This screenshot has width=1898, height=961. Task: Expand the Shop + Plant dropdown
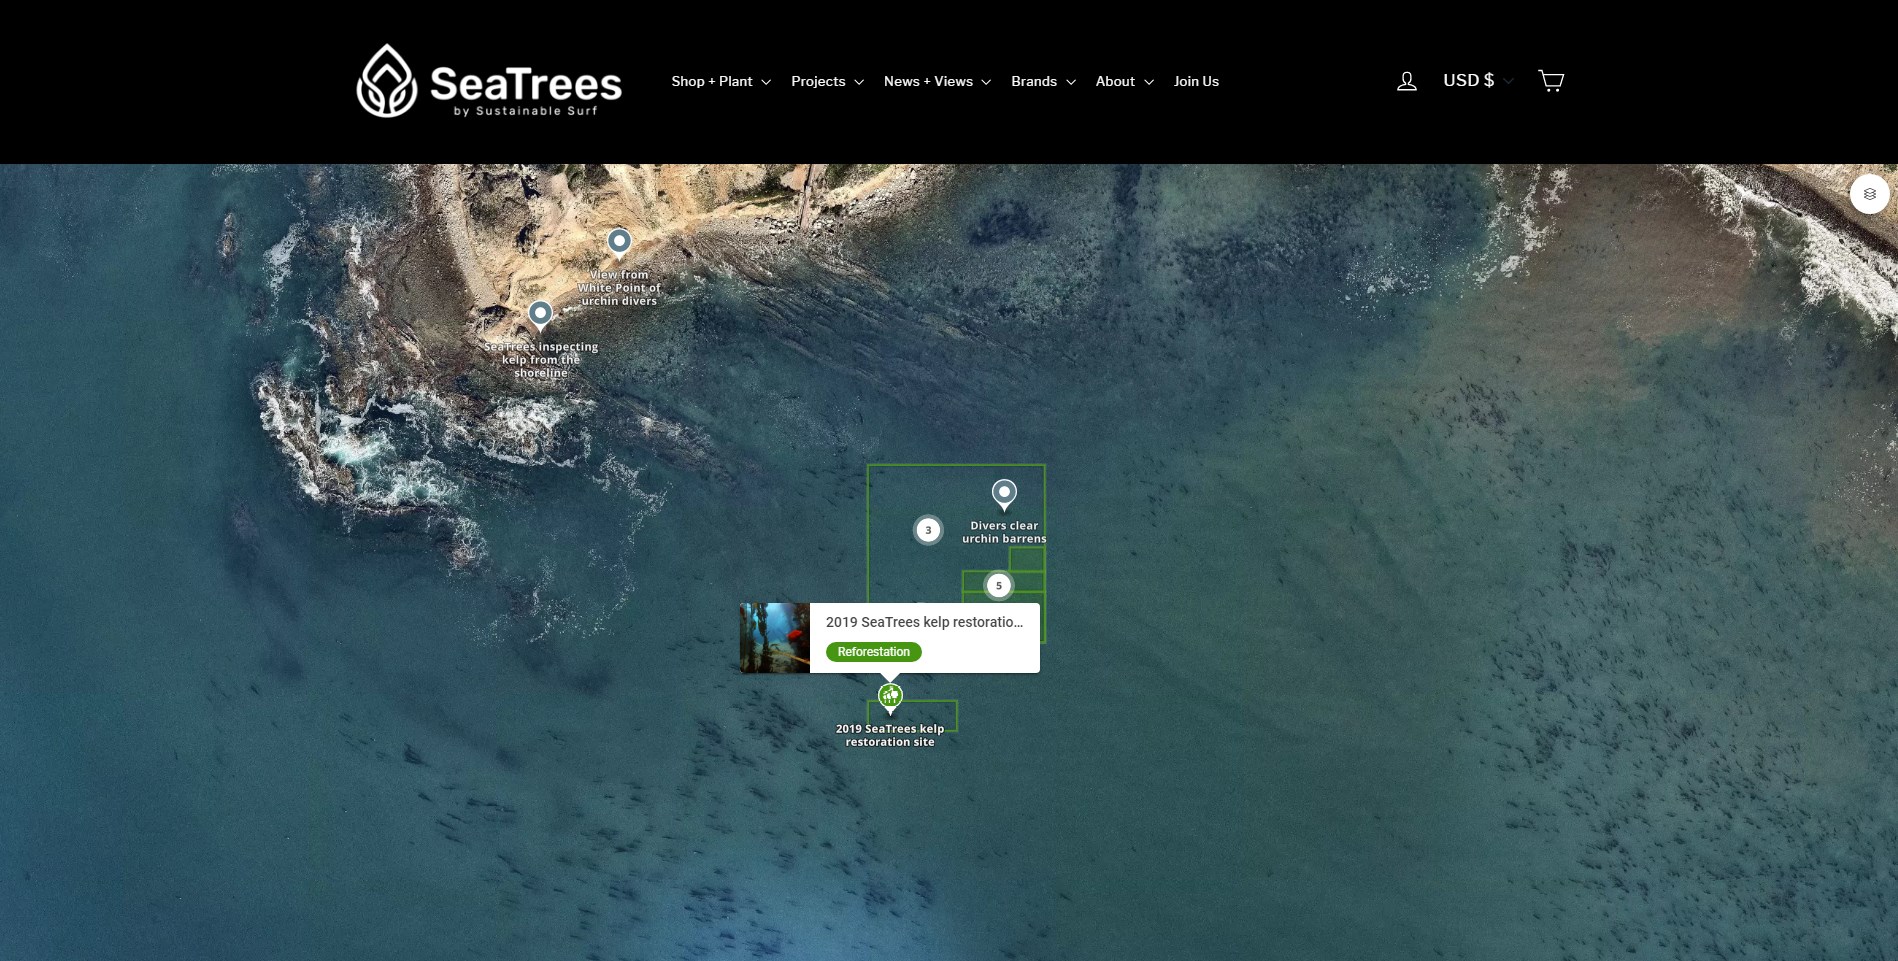point(719,81)
